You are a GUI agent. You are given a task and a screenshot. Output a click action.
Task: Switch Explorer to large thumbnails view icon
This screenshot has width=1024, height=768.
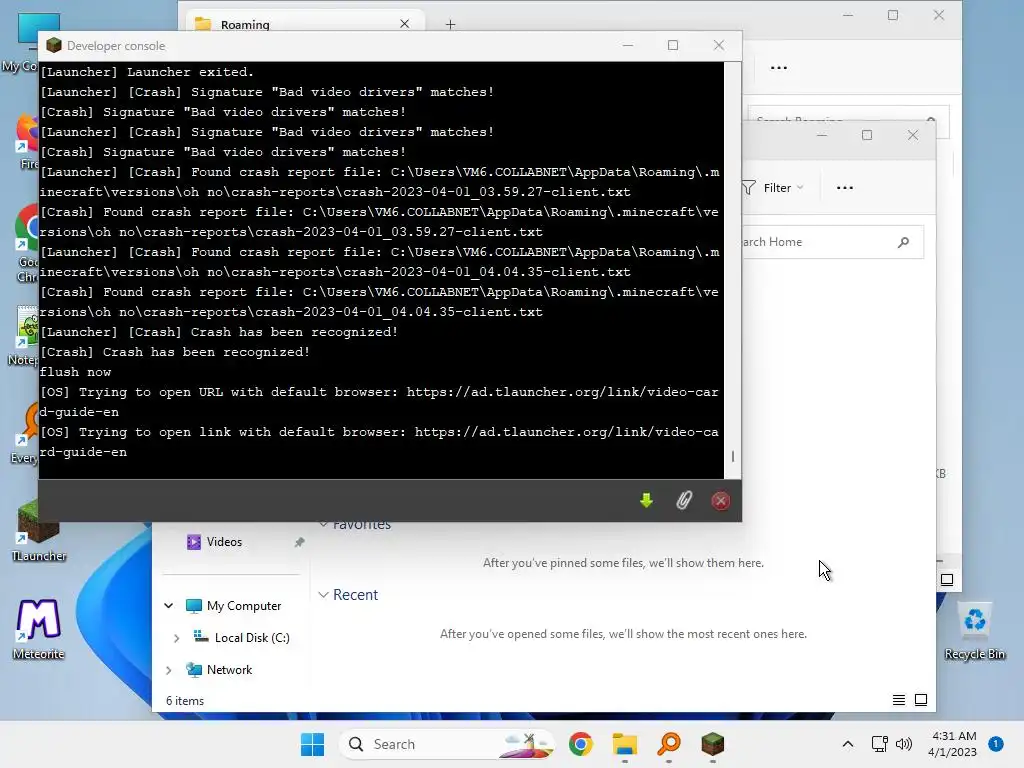click(x=921, y=700)
